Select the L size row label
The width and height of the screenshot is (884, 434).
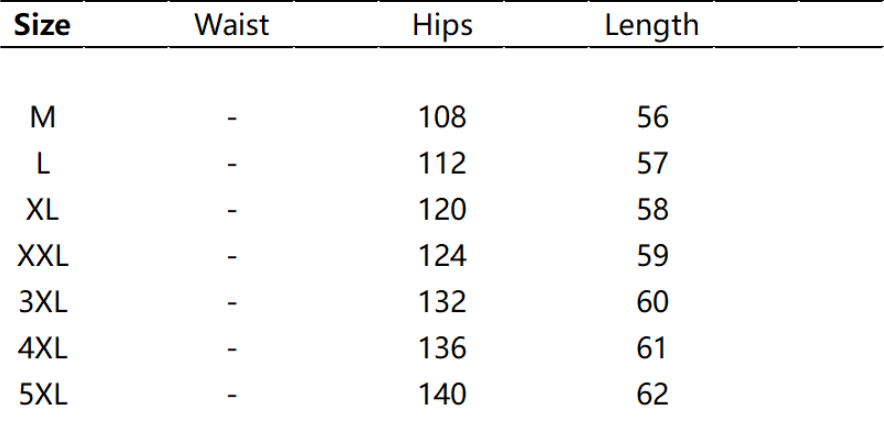(x=42, y=164)
